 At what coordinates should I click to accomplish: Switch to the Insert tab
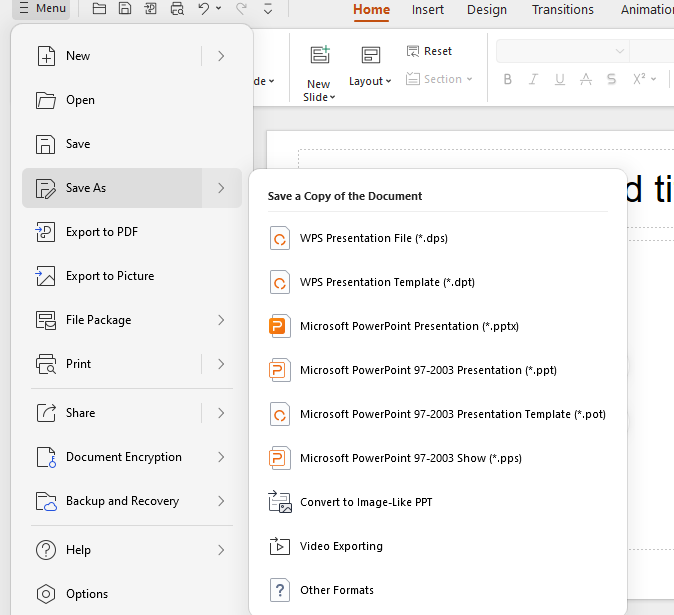click(428, 10)
